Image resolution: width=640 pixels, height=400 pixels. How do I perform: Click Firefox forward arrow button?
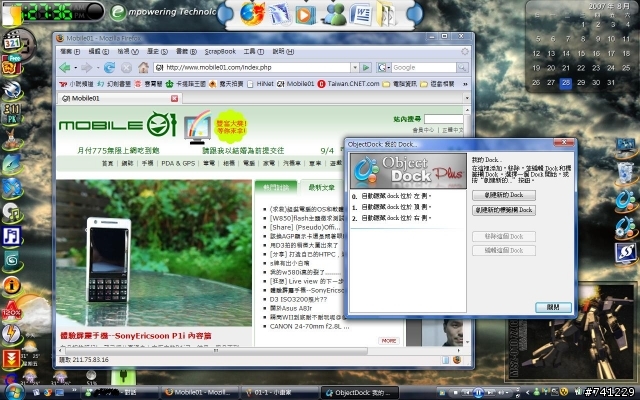pyautogui.click(x=87, y=67)
